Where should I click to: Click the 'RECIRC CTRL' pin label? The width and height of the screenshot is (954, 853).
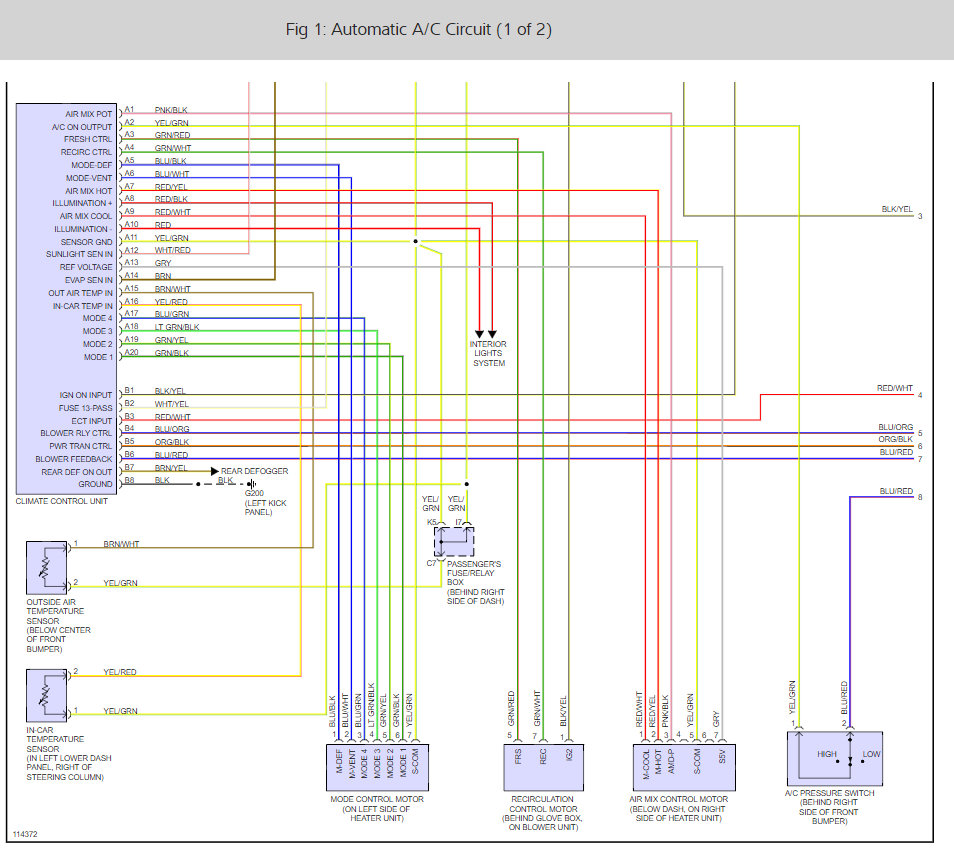(86, 152)
